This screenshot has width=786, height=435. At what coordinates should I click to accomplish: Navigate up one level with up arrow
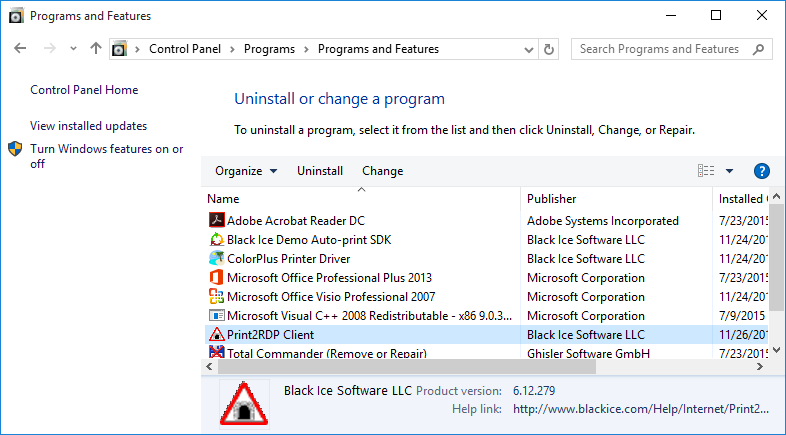coord(96,49)
